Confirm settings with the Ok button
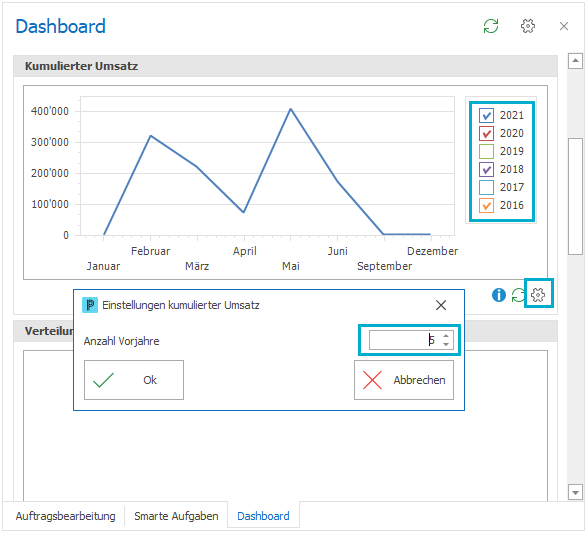The image size is (587, 533). (134, 380)
